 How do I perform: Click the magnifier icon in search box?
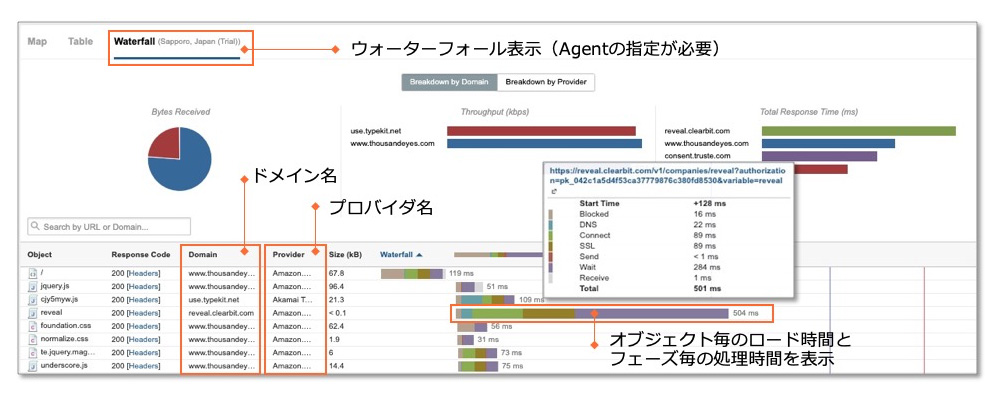click(35, 227)
